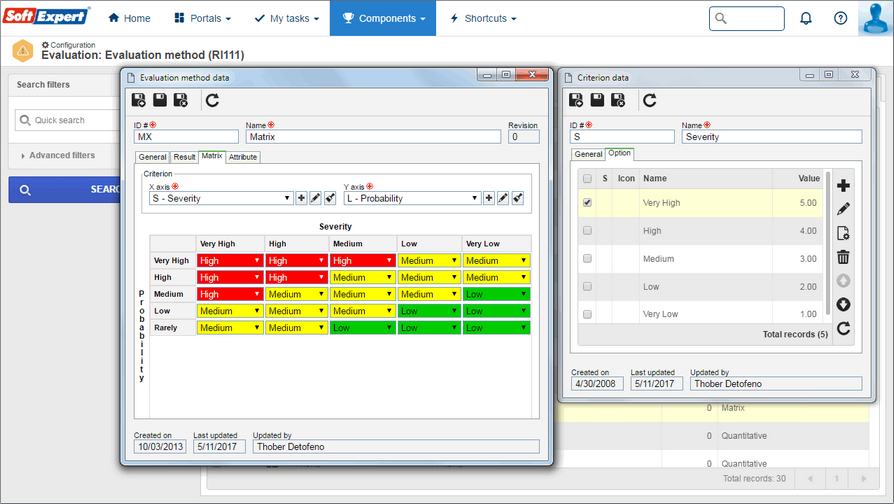Screen dimensions: 894x504
Task: Click the Name field containing Matrix
Action: coord(373,137)
